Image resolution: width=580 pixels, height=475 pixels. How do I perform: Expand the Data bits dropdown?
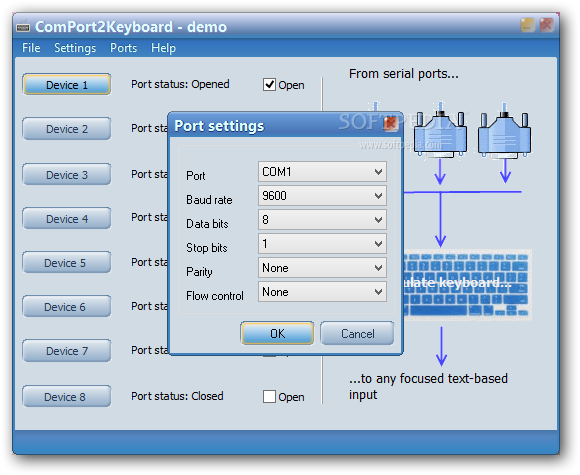pos(322,219)
